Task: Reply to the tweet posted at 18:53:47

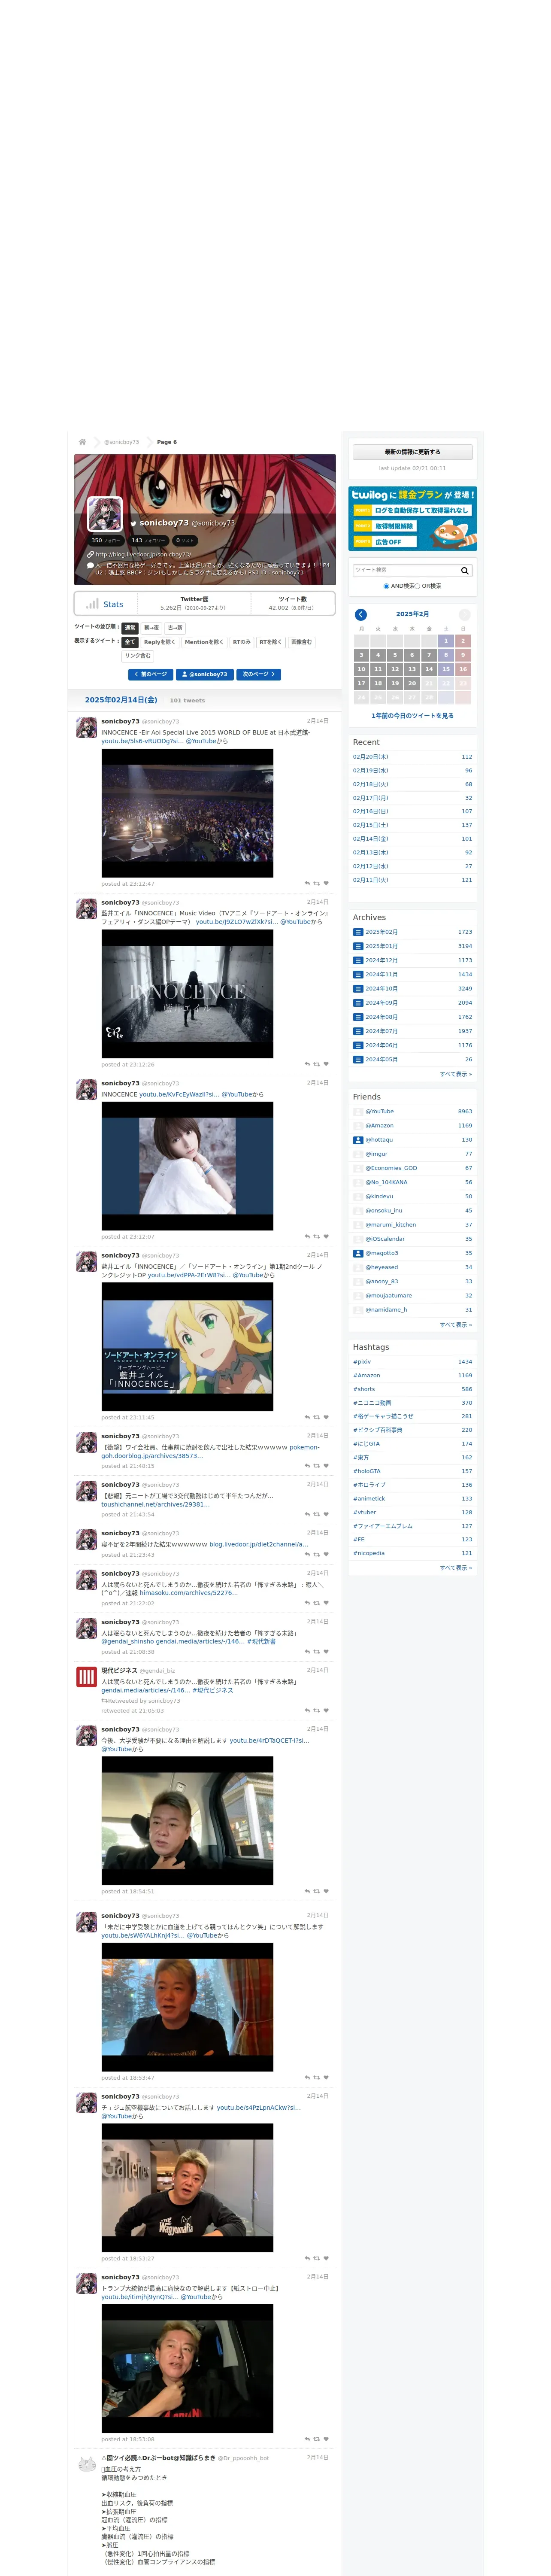Action: pos(307,2078)
